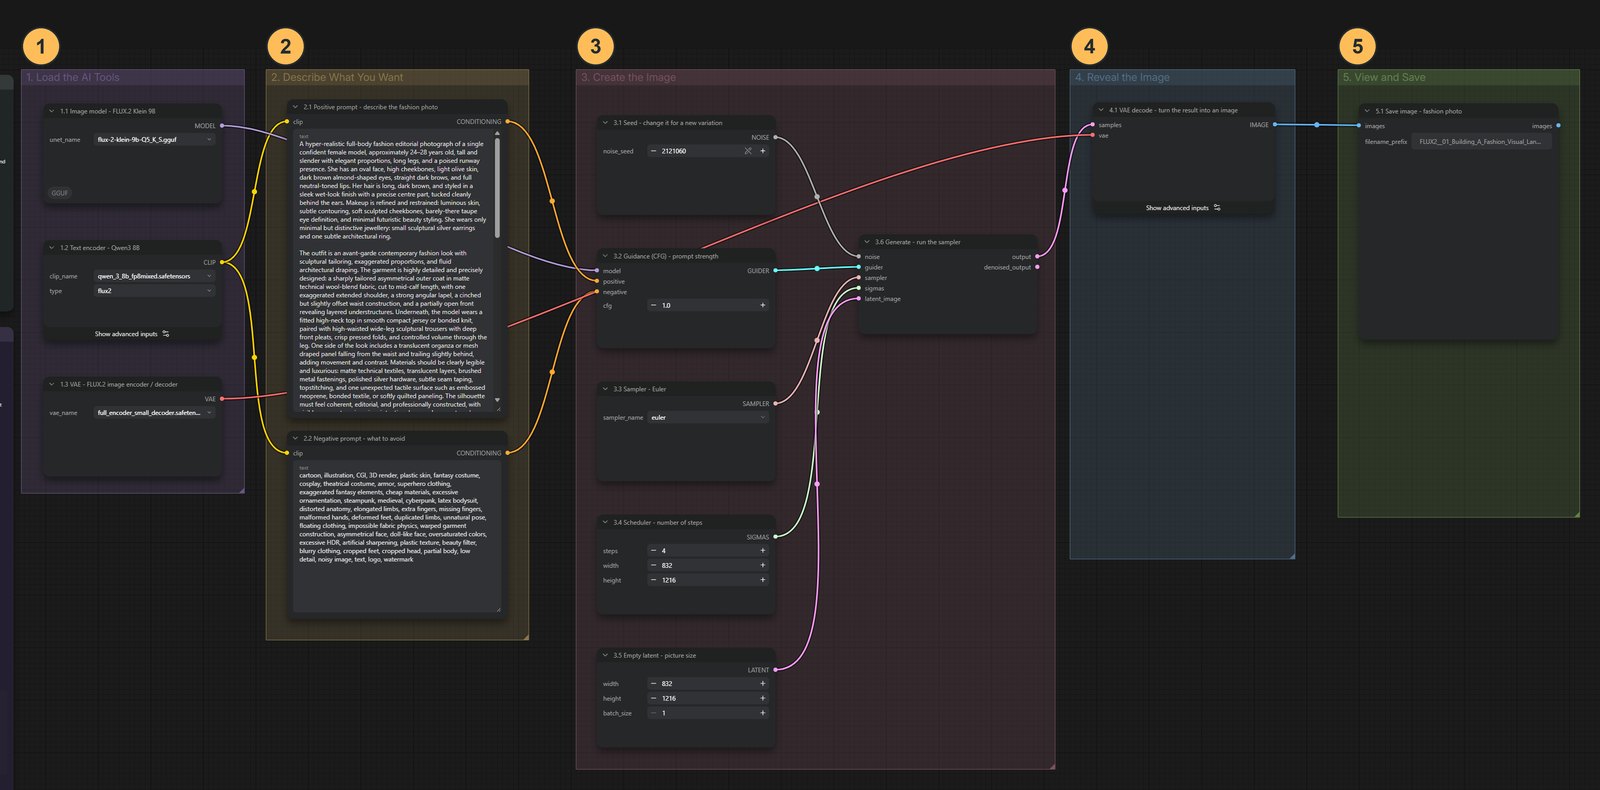The image size is (1600, 790).
Task: Increase the batch_size value
Action: (x=763, y=713)
